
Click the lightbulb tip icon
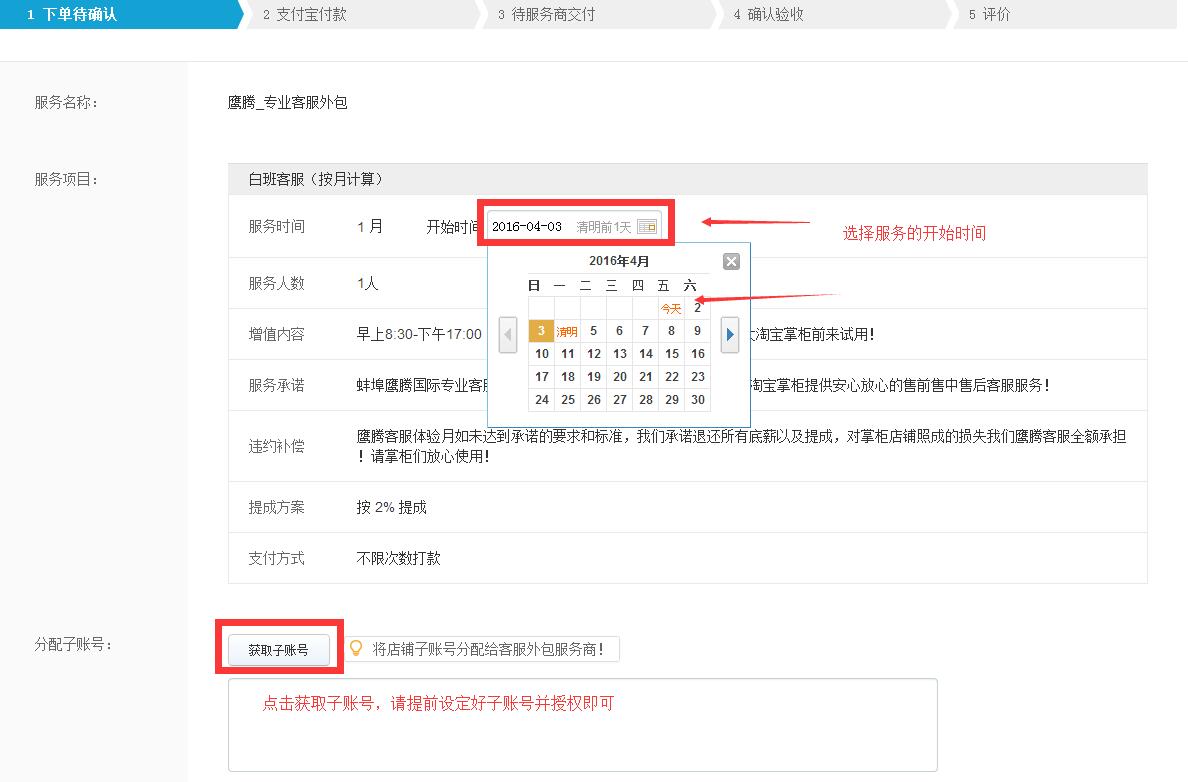coord(355,648)
